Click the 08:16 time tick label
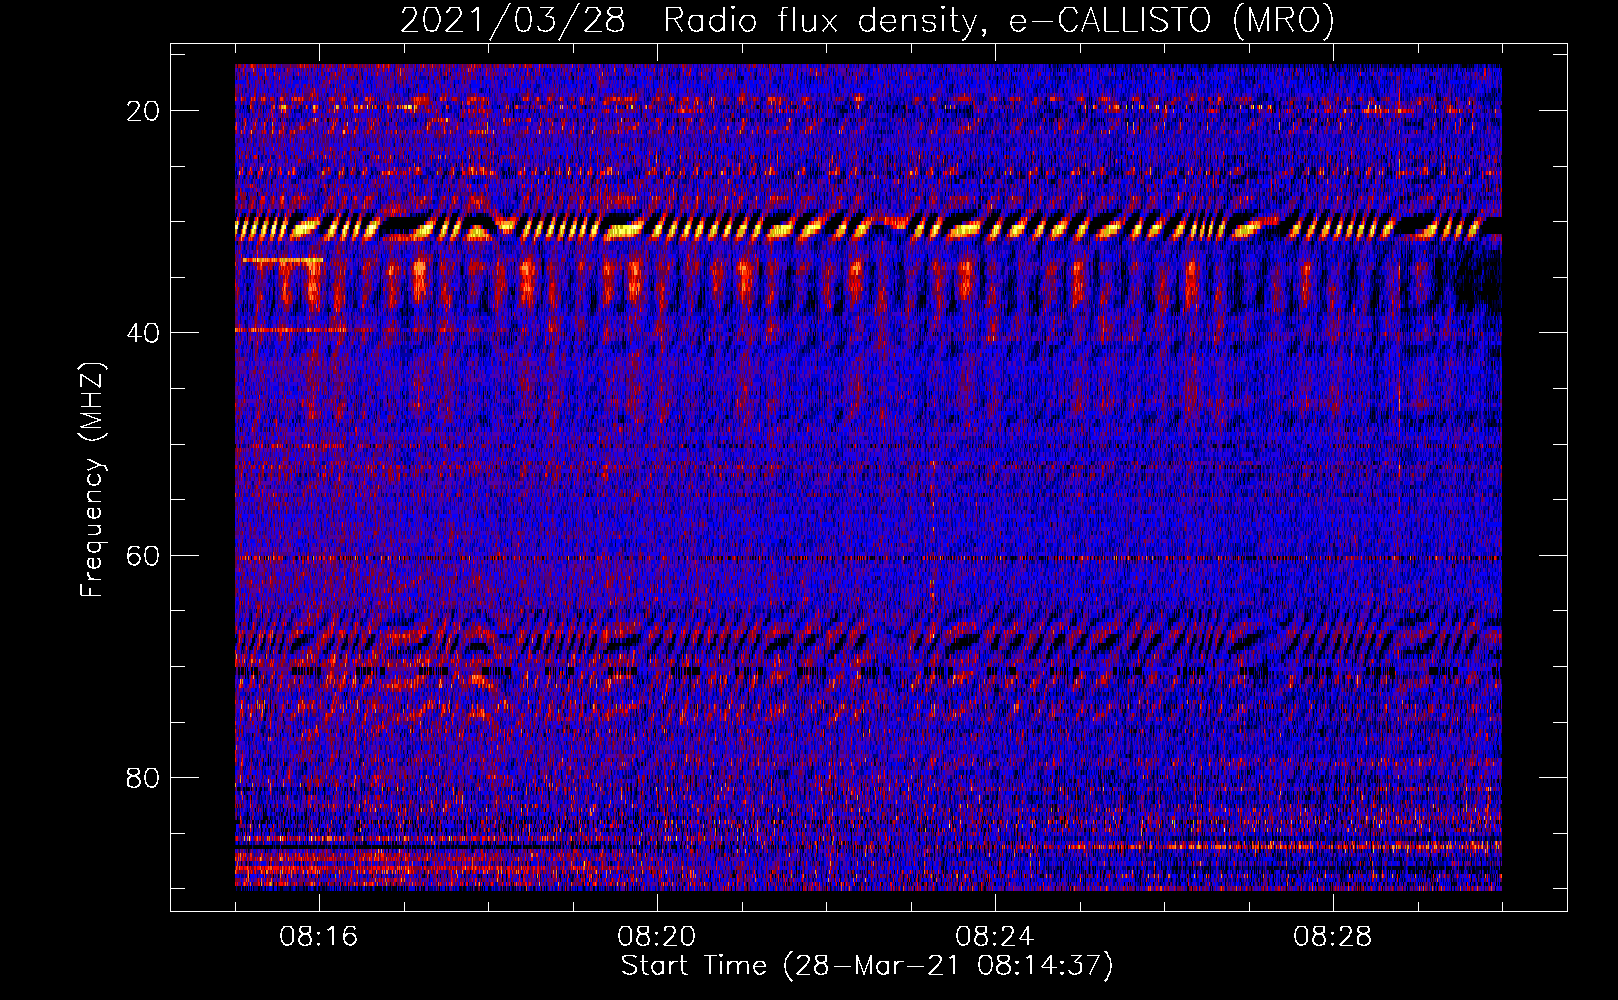Screen dimensions: 1618x1000 click(x=319, y=937)
